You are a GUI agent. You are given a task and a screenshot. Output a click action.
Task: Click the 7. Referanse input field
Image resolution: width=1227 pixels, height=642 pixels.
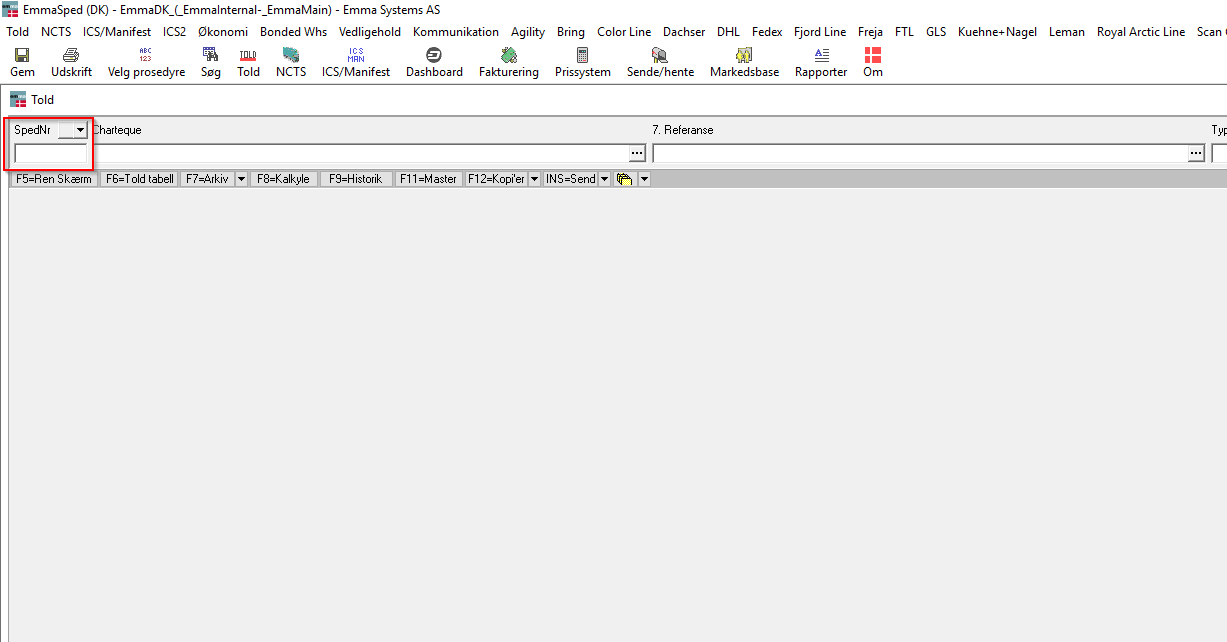pyautogui.click(x=920, y=153)
